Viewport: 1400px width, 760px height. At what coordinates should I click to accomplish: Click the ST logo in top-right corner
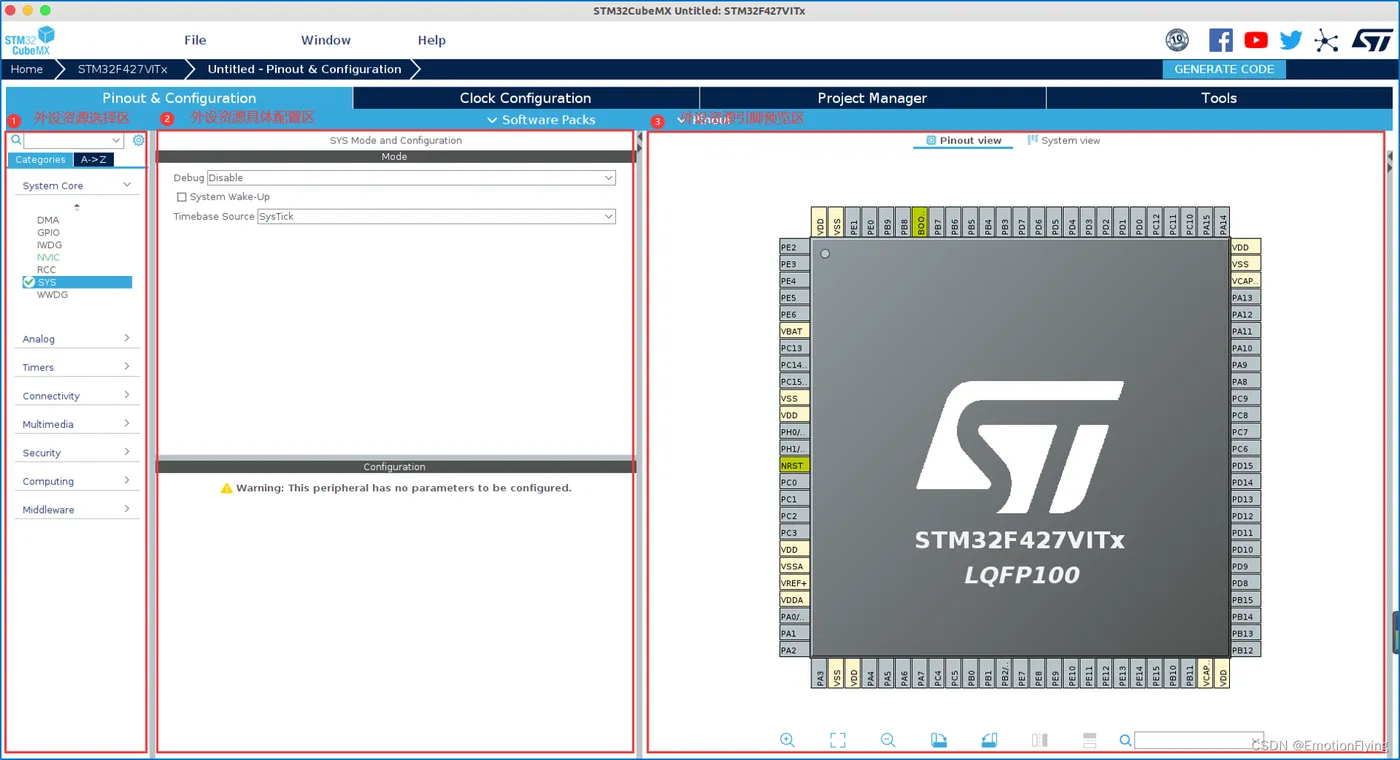tap(1371, 40)
